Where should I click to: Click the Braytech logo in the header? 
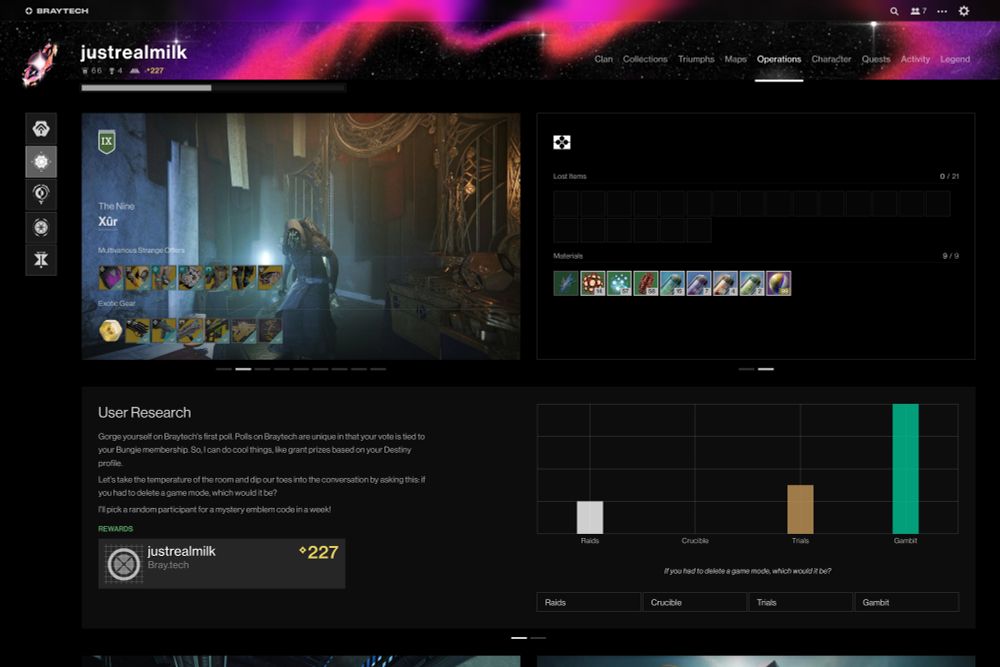pos(57,11)
